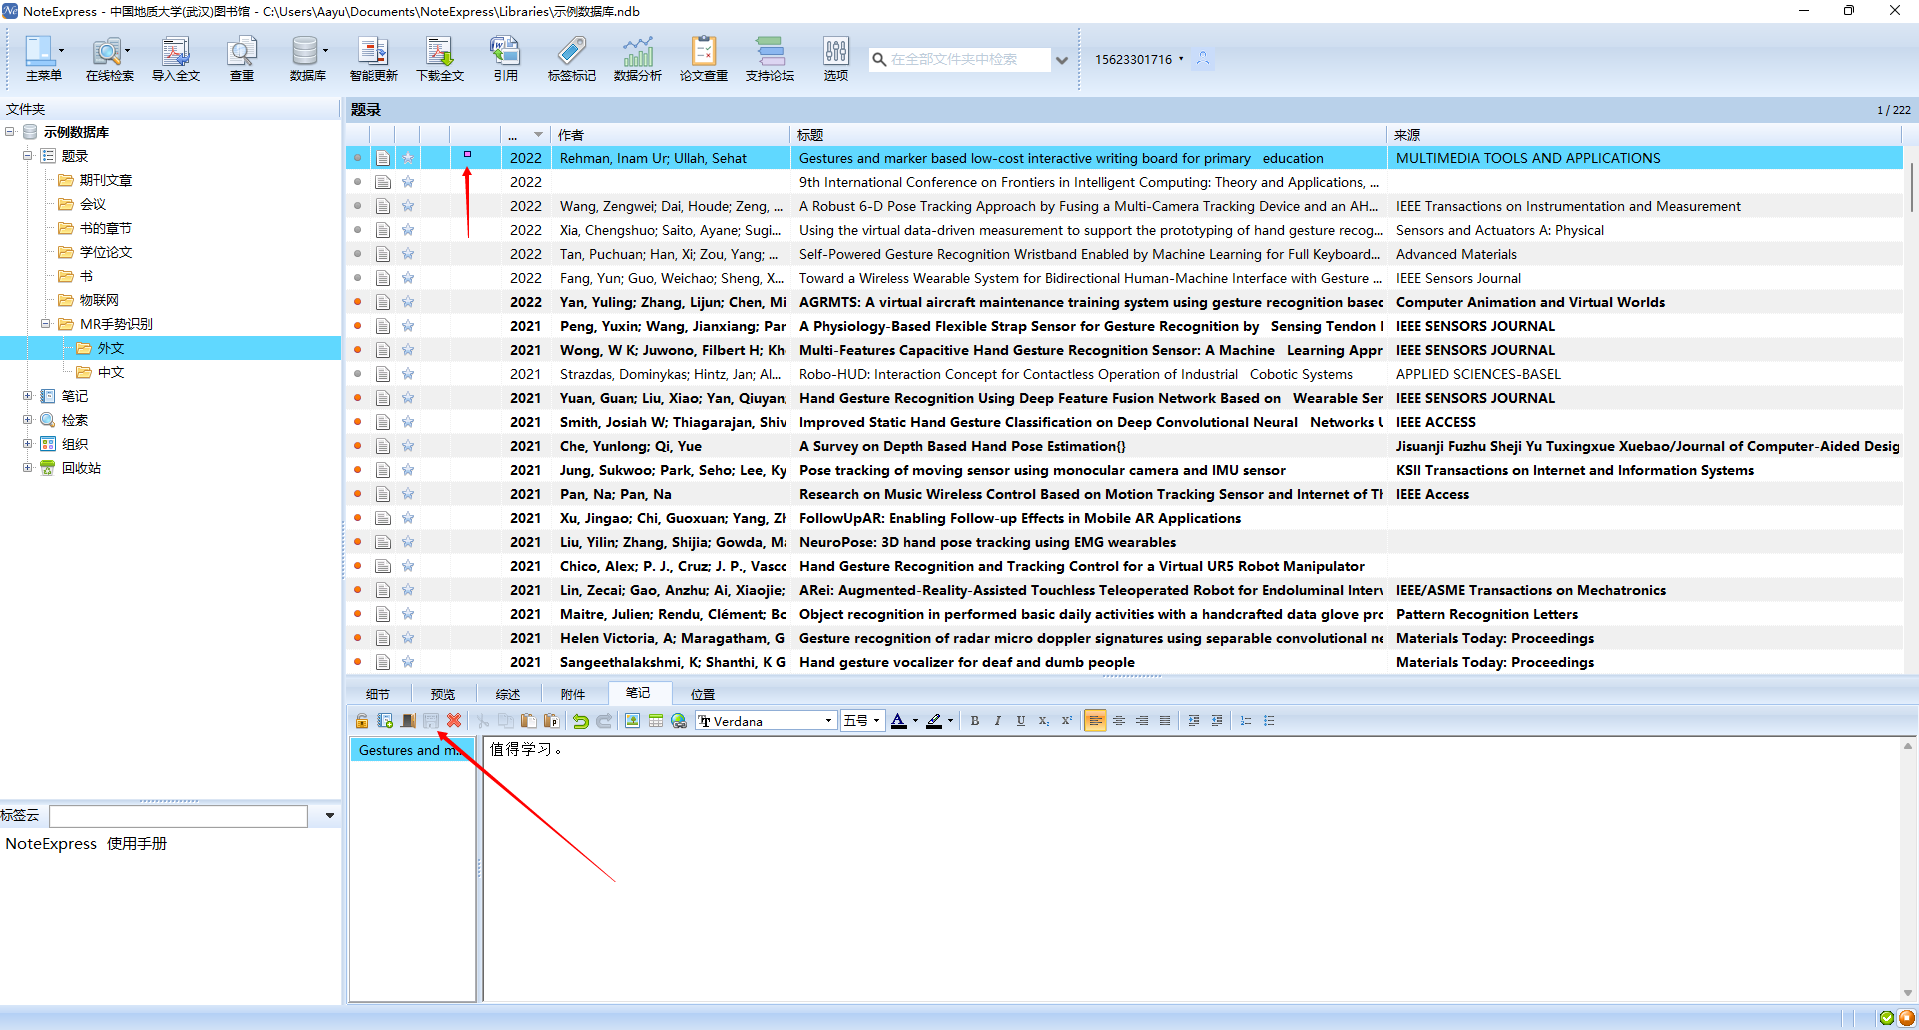
Task: Click the 标签标记 tag marking icon
Action: click(571, 59)
